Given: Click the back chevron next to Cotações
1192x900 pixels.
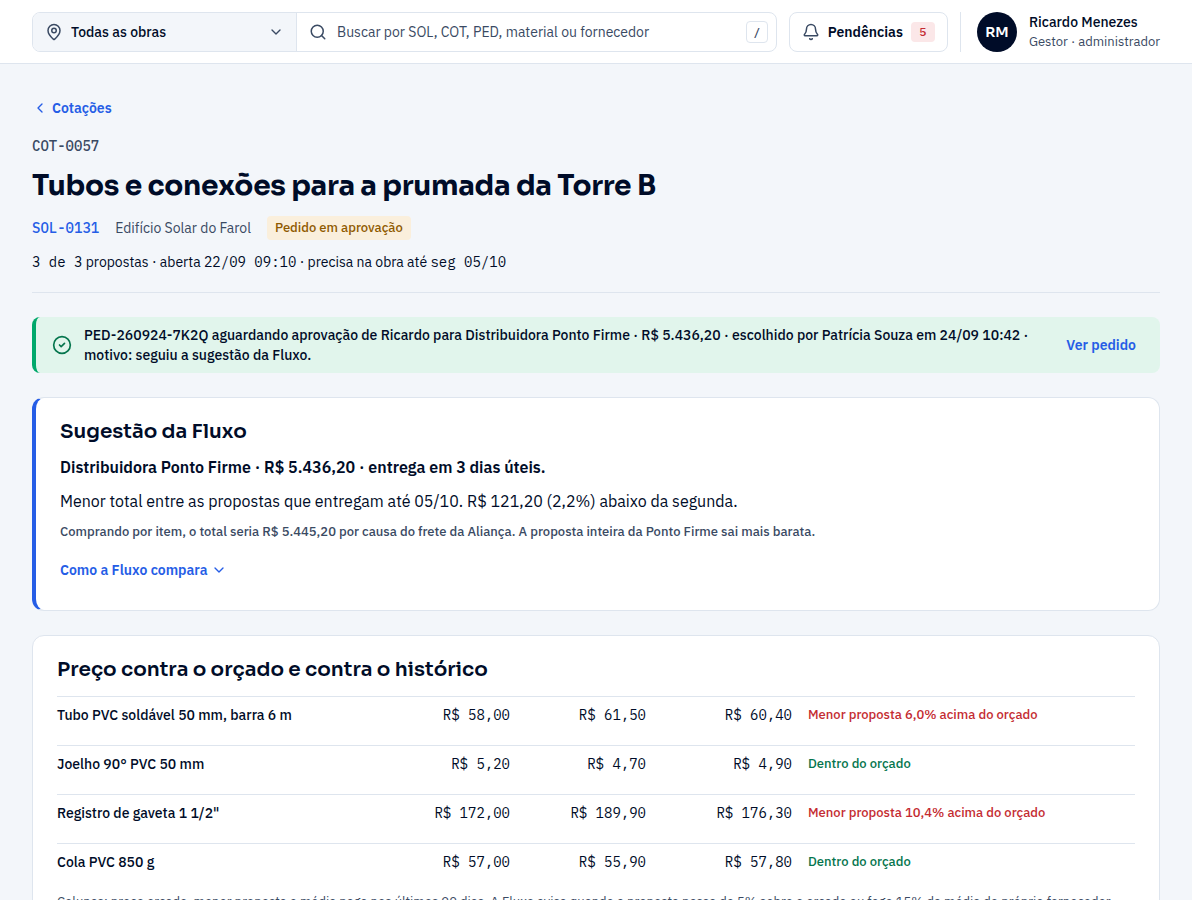Looking at the screenshot, I should (40, 108).
